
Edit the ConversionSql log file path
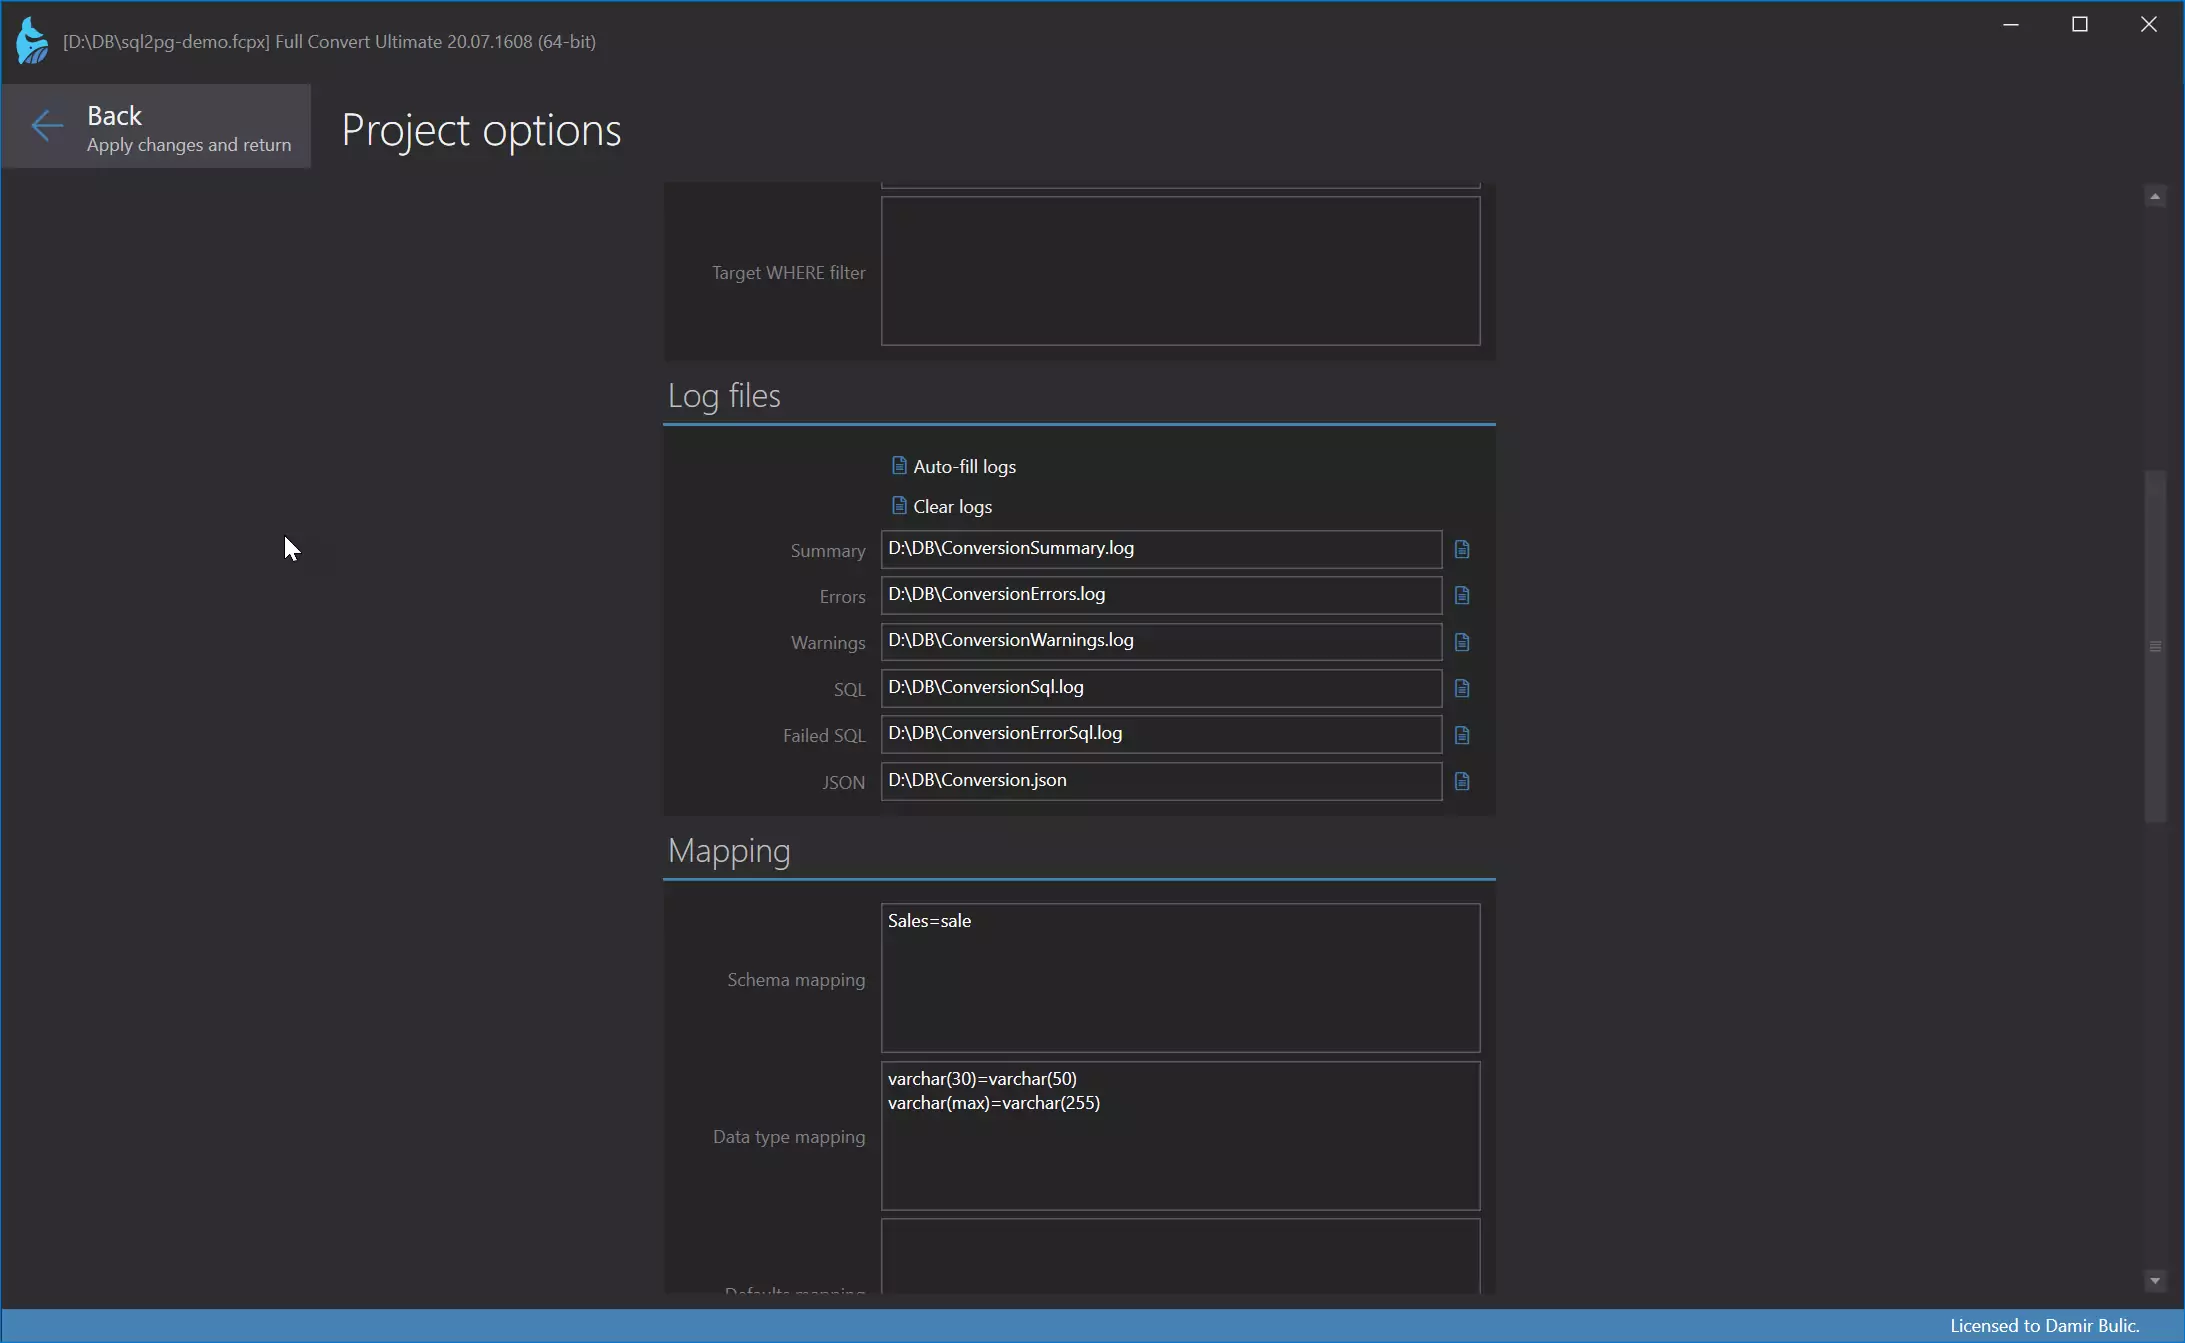(1160, 686)
